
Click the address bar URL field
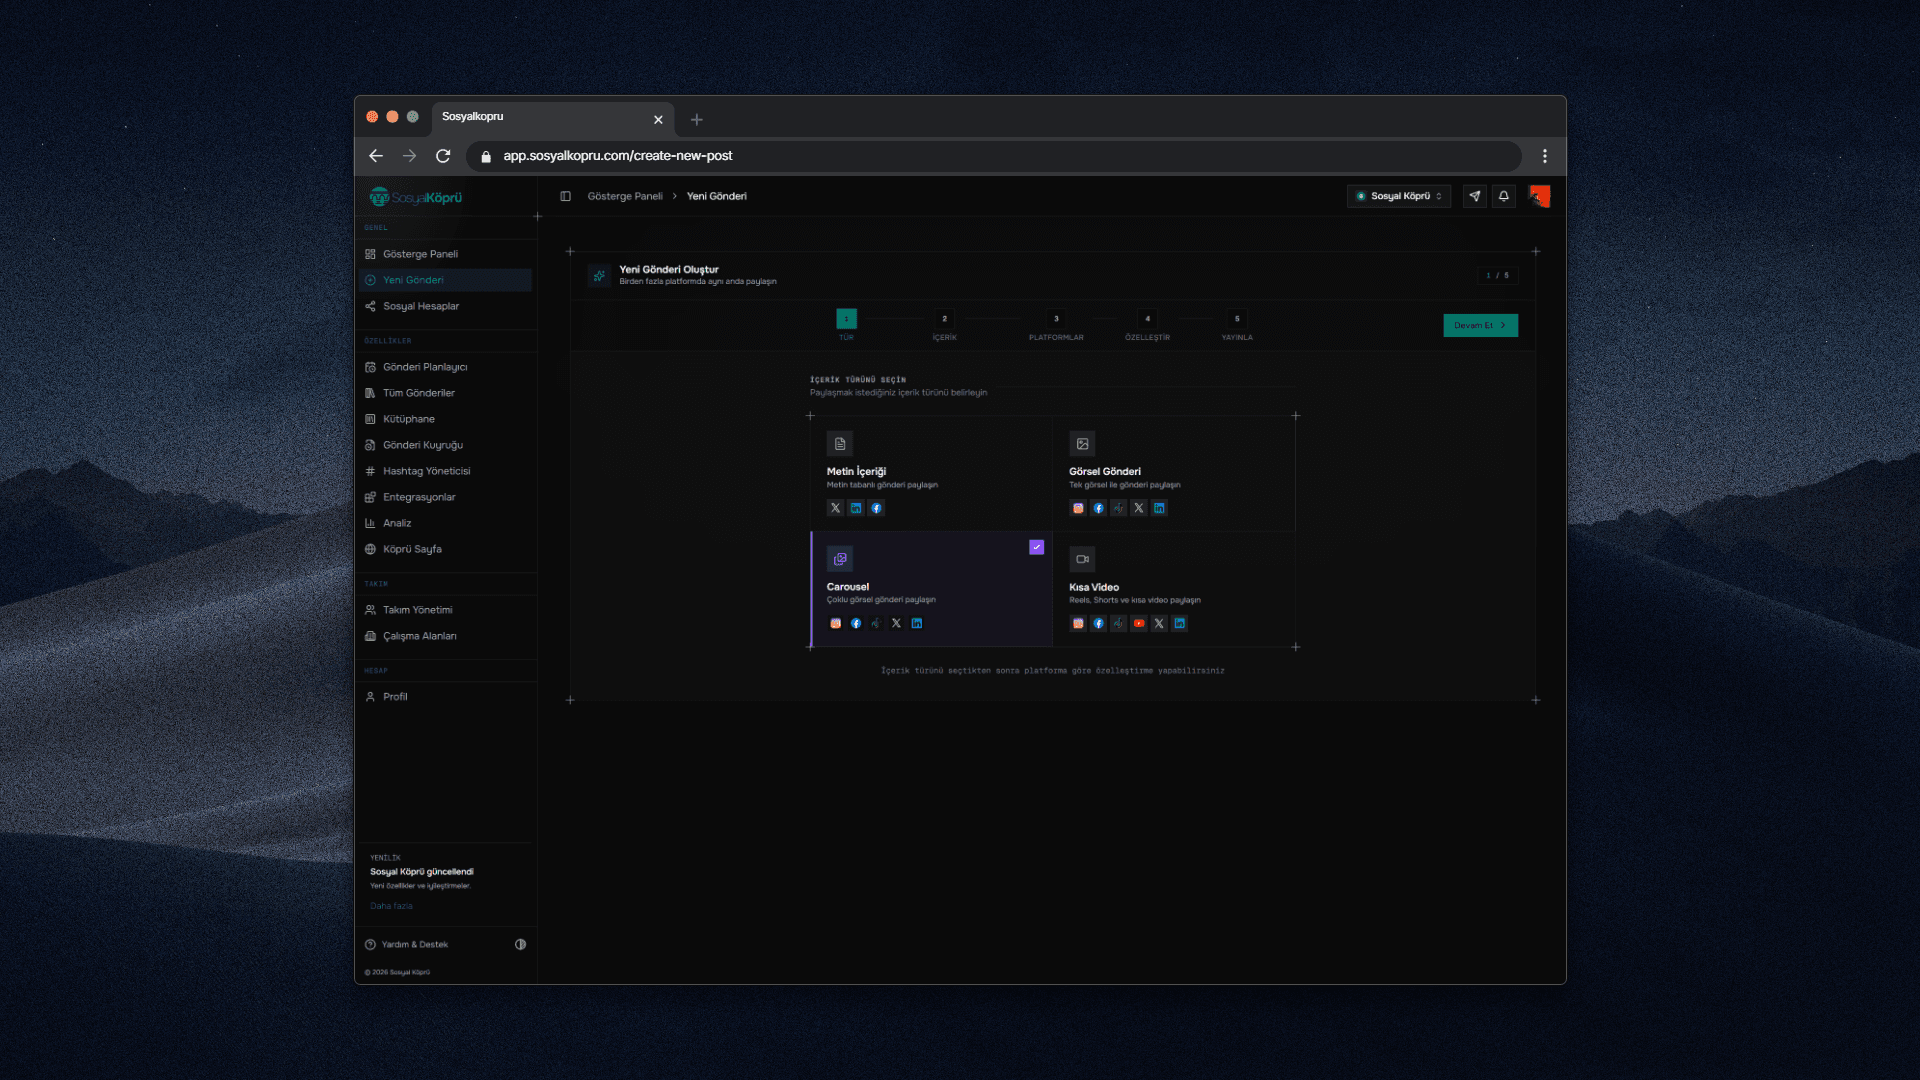click(x=994, y=156)
